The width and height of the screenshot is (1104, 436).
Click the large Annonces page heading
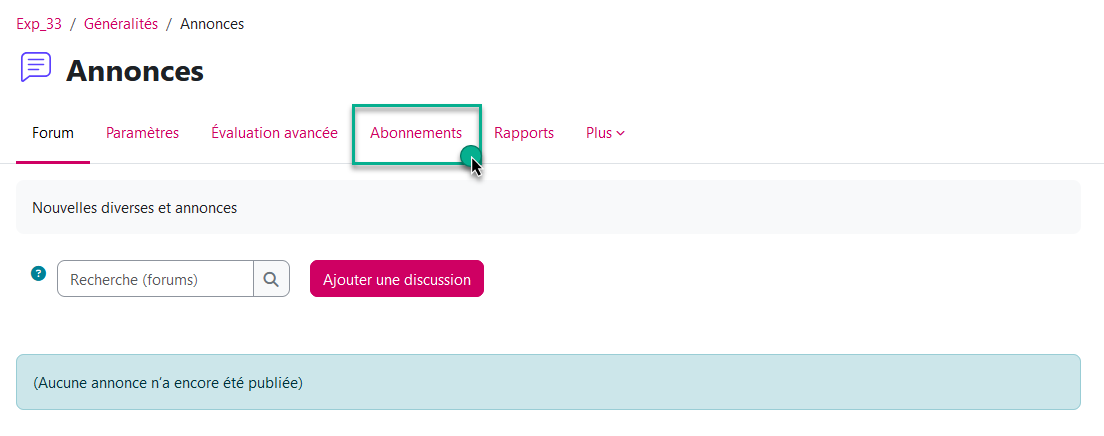click(135, 71)
